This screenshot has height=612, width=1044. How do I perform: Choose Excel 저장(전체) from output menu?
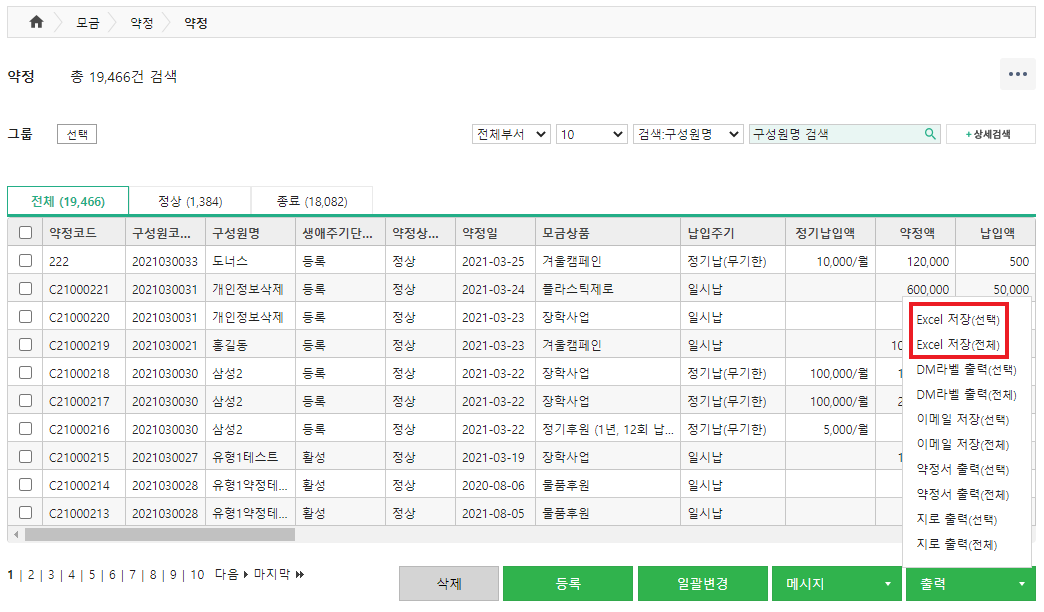956,344
